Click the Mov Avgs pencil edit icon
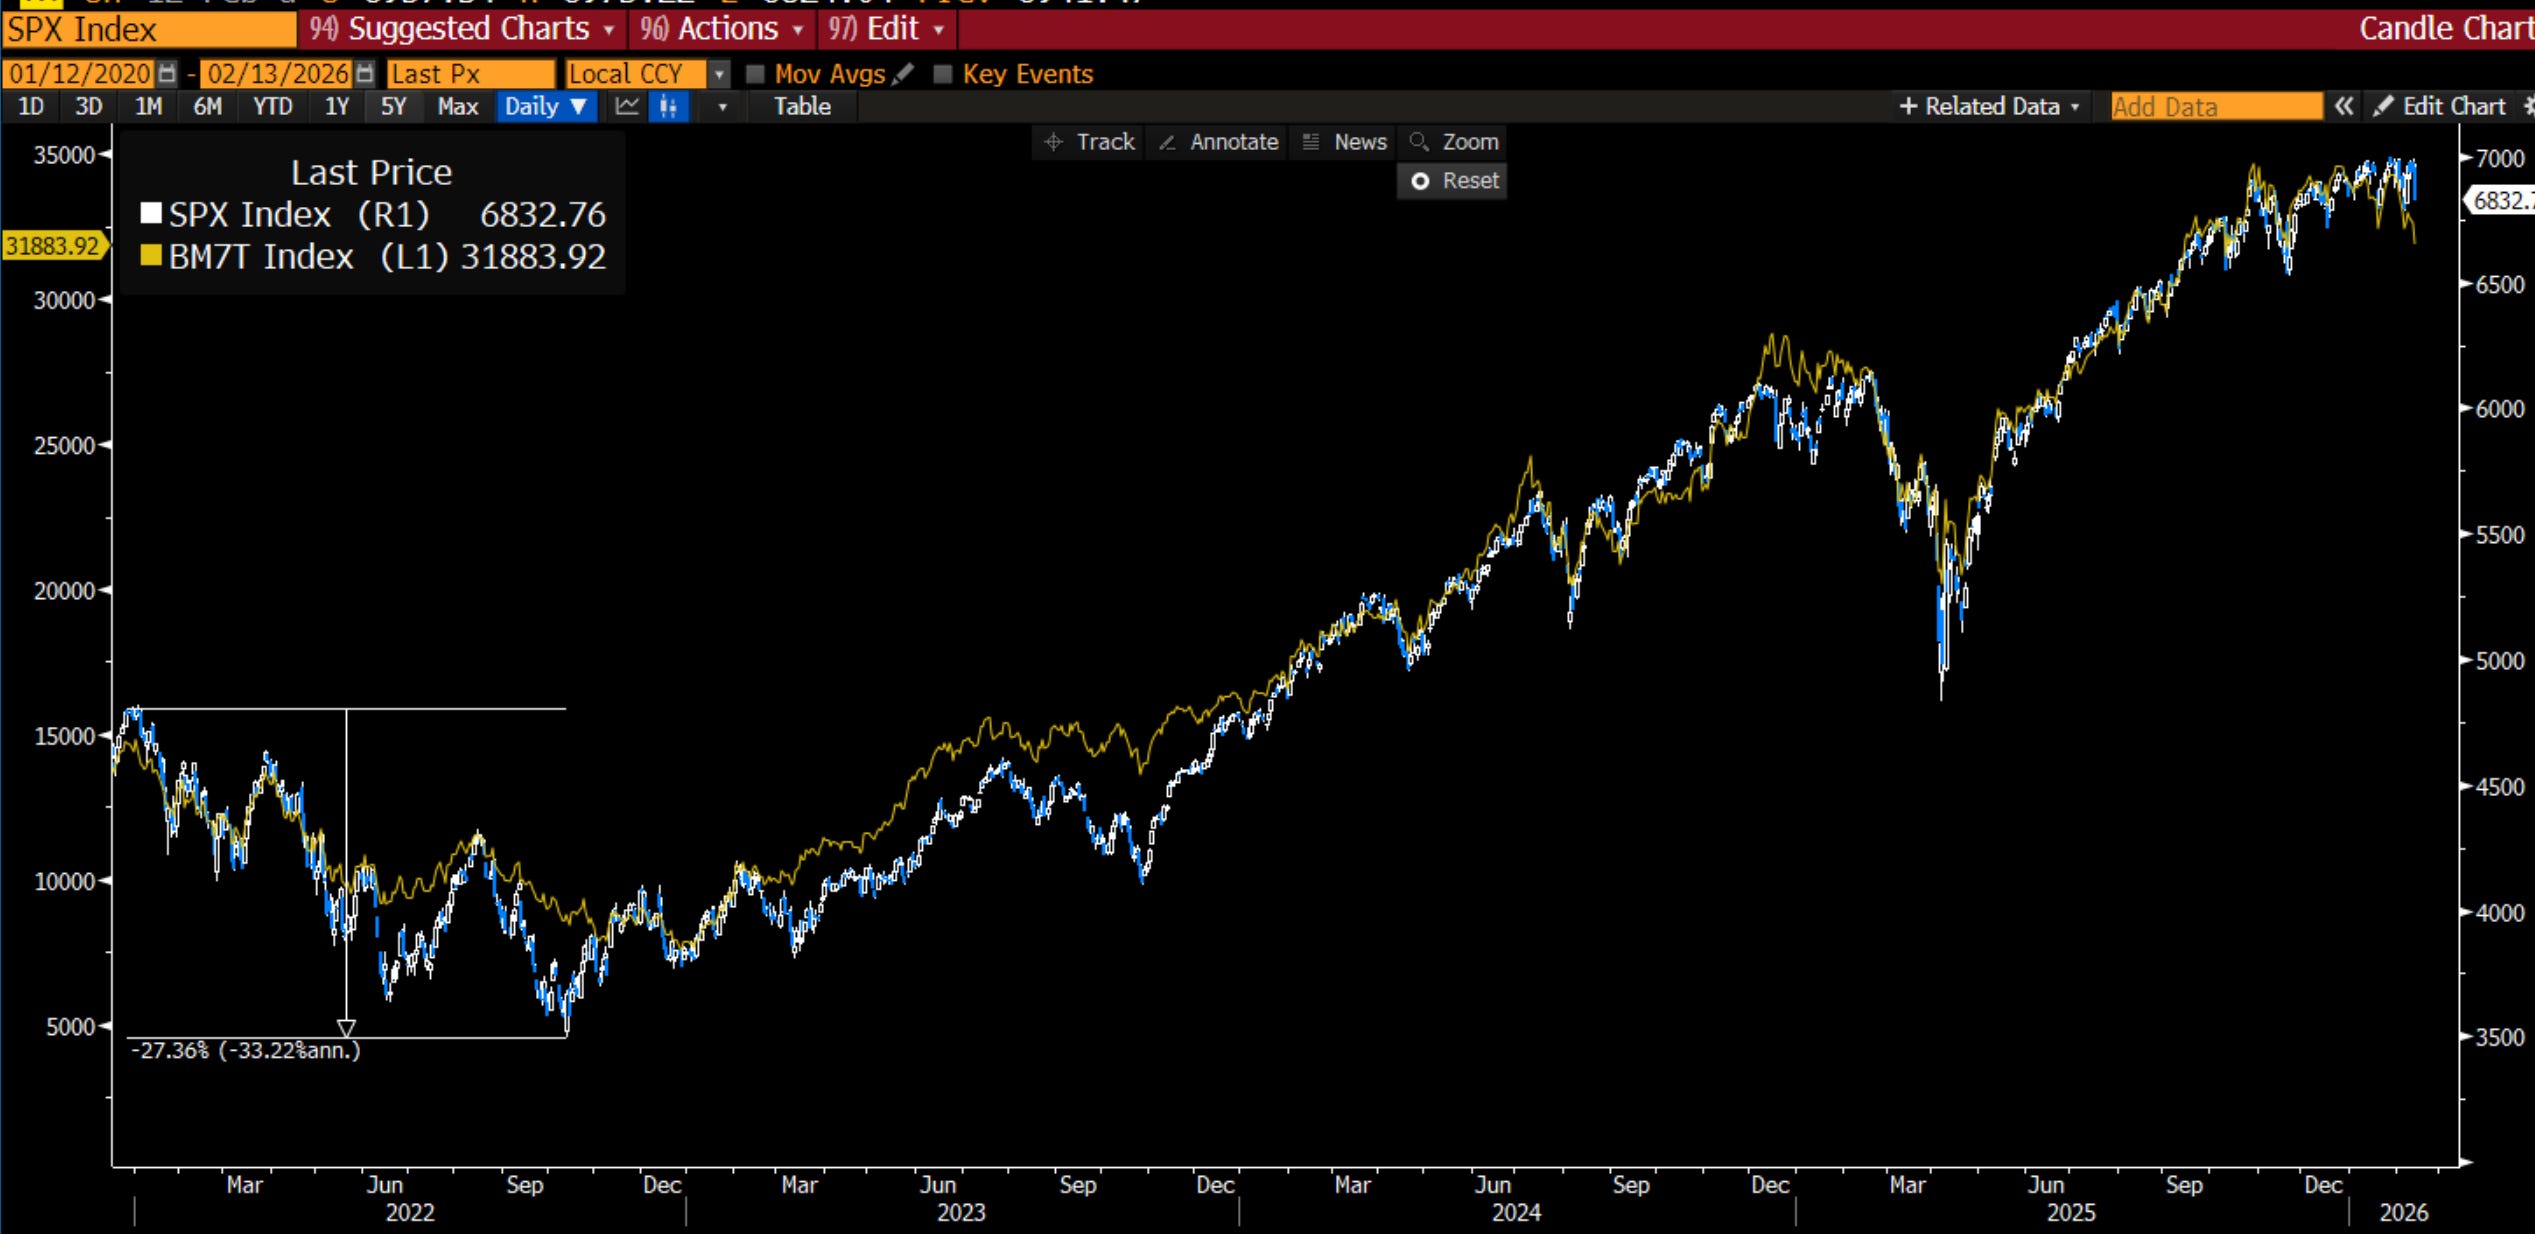 (x=903, y=74)
